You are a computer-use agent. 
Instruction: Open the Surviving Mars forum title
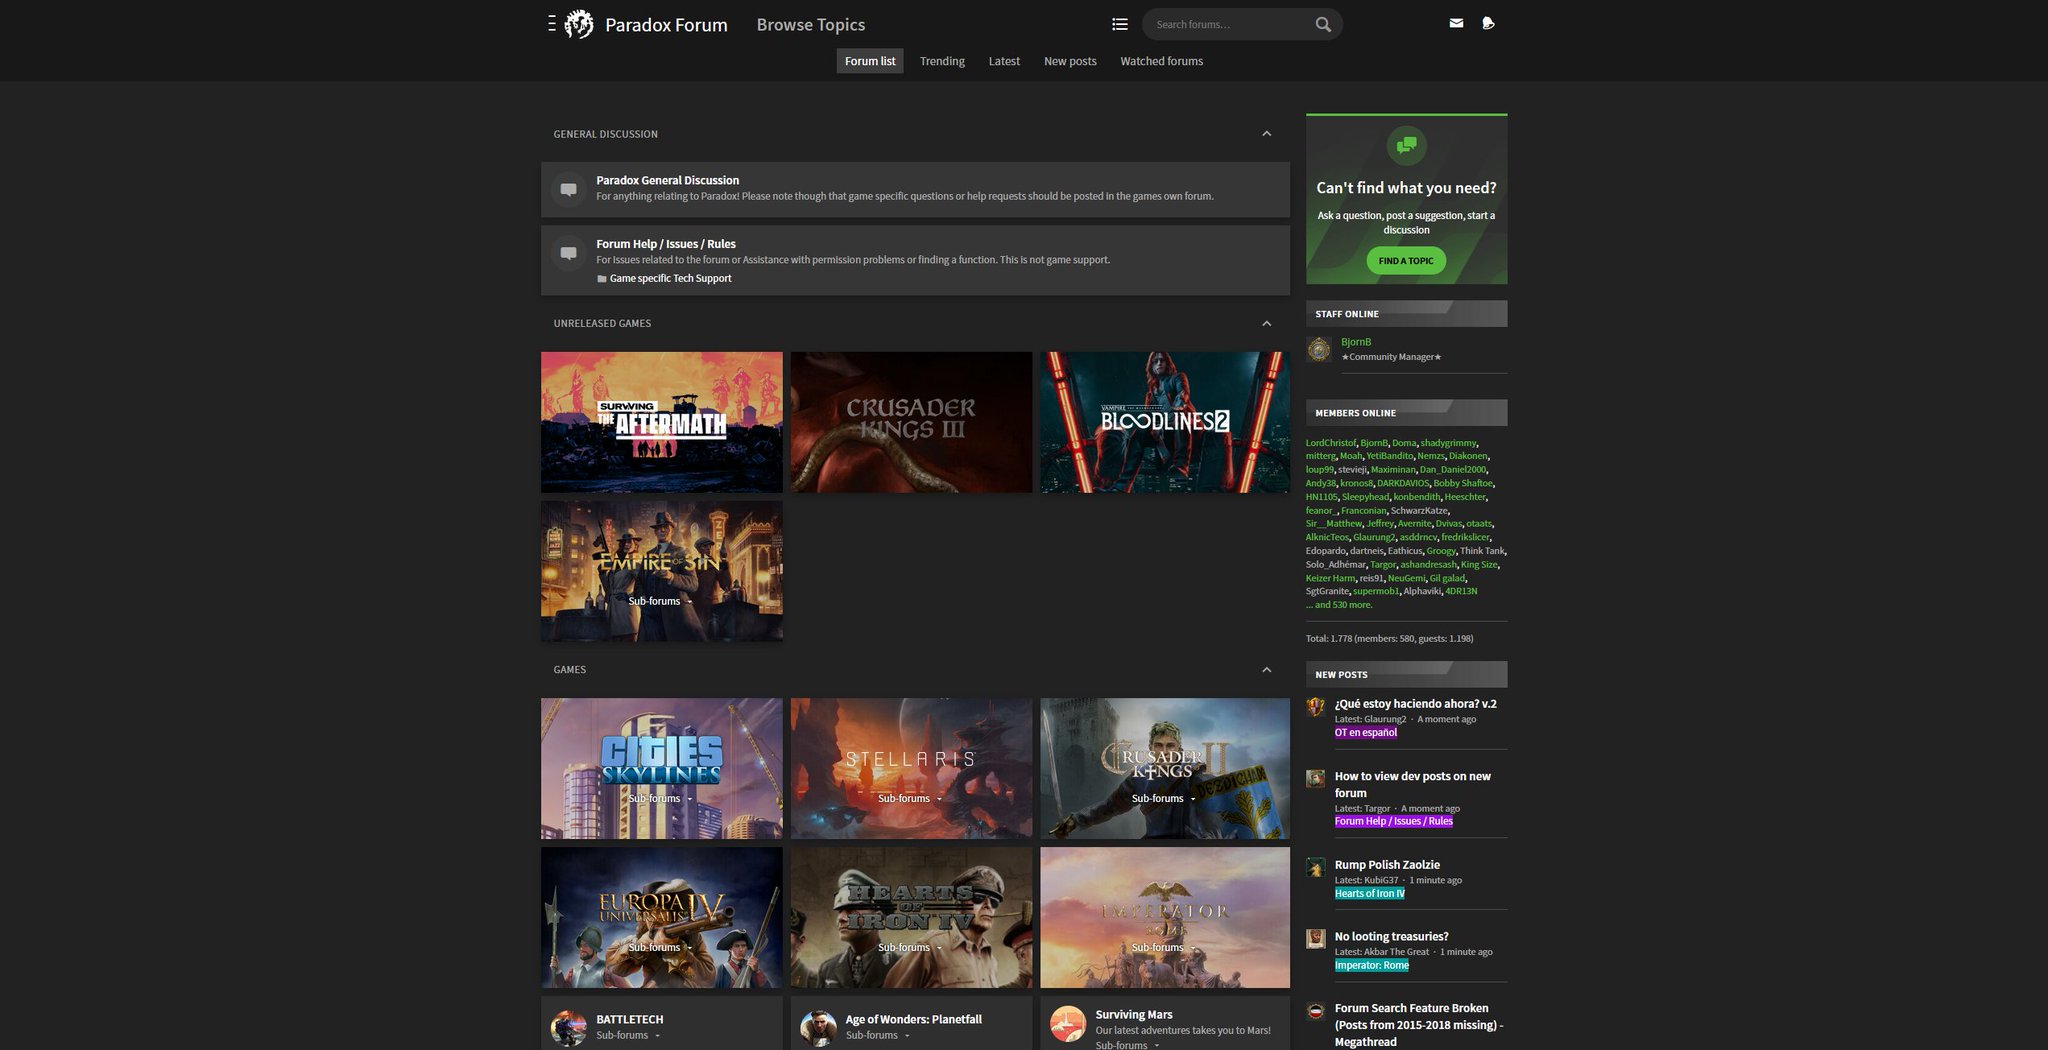click(1134, 1015)
